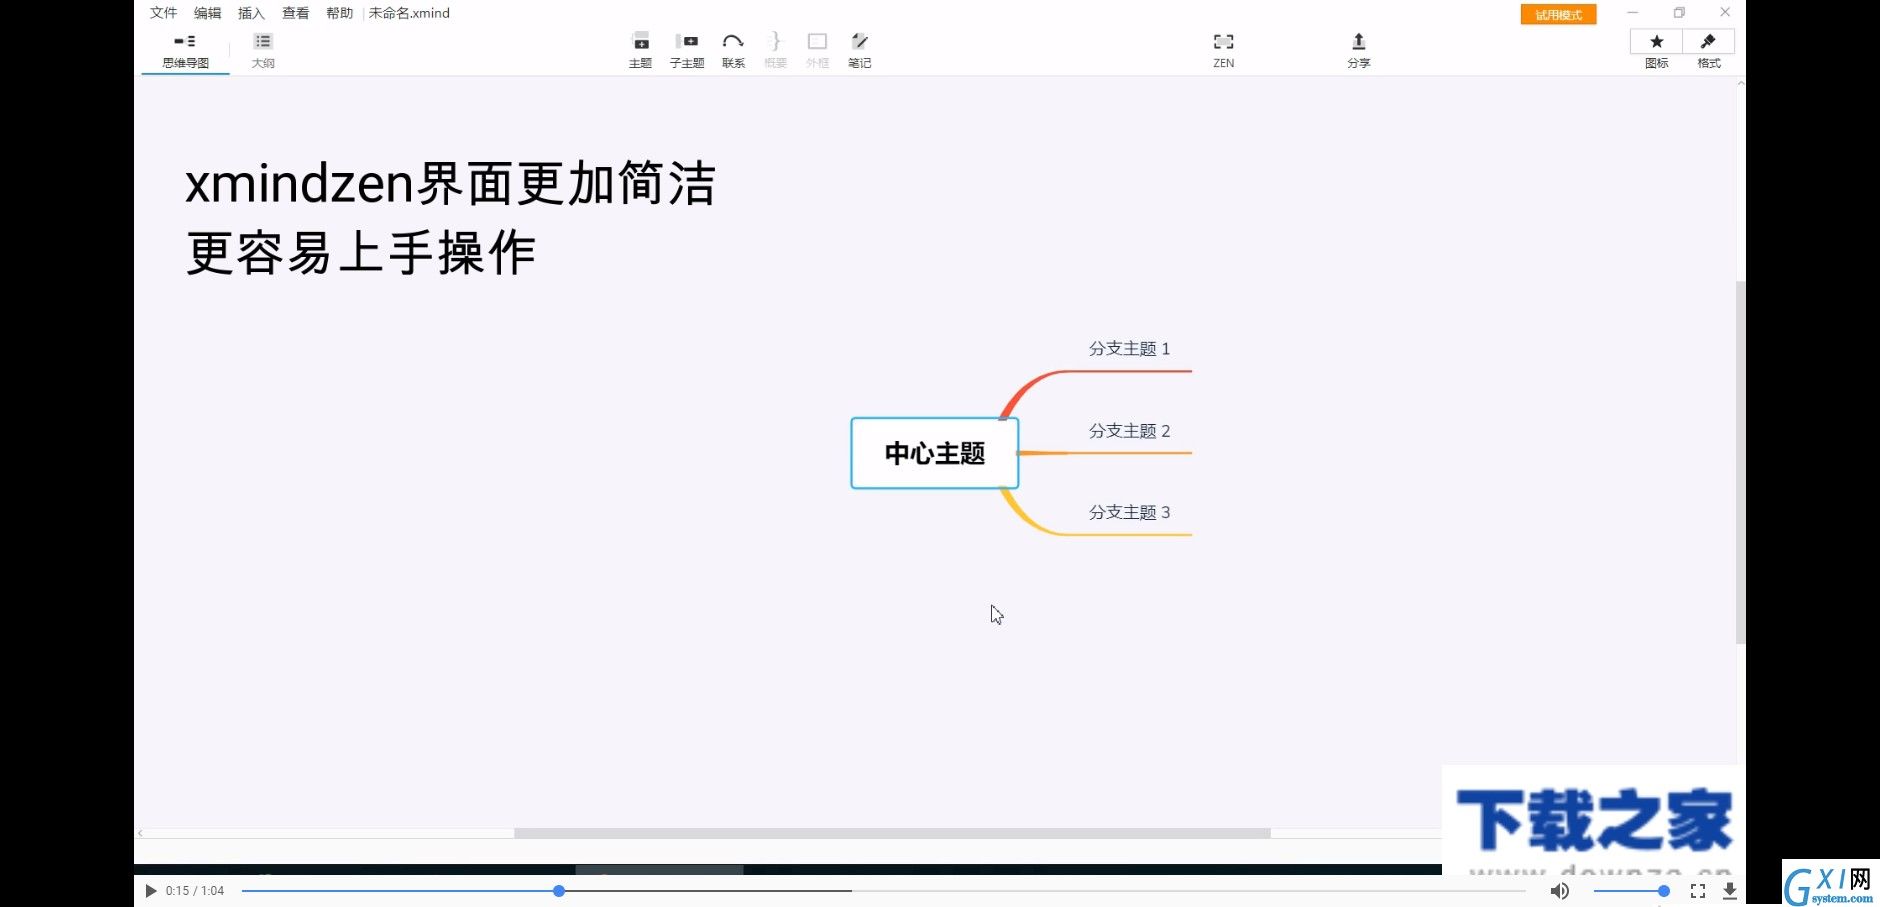
Task: Click the horizontal scrollbar left arrow
Action: click(x=141, y=833)
